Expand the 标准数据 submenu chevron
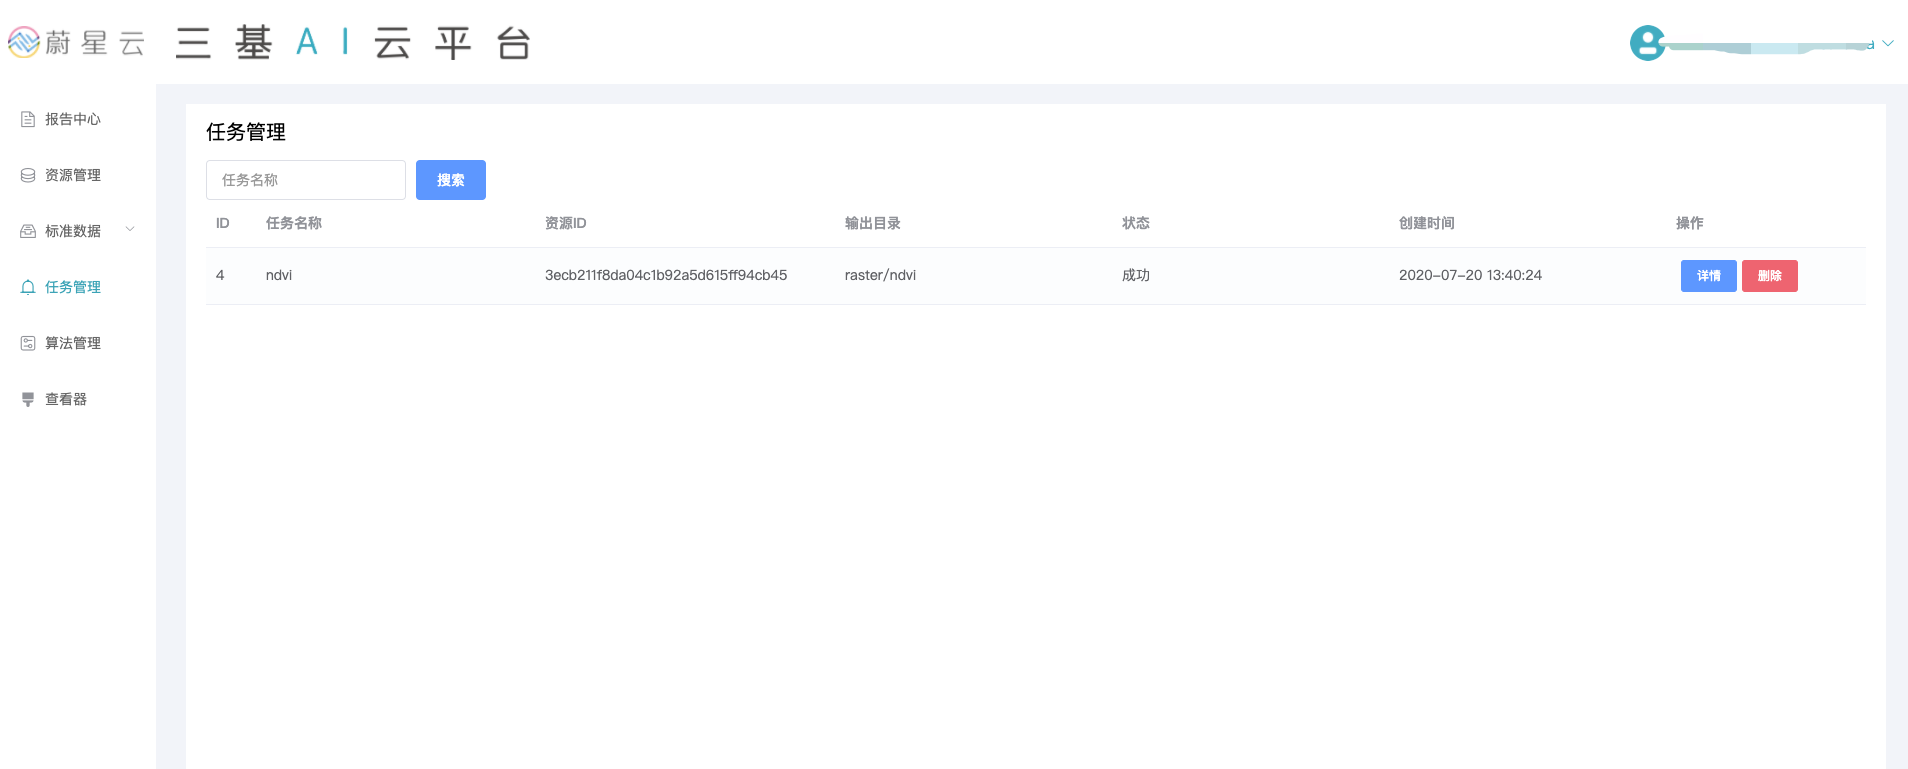Viewport: 1908px width, 769px height. 130,230
